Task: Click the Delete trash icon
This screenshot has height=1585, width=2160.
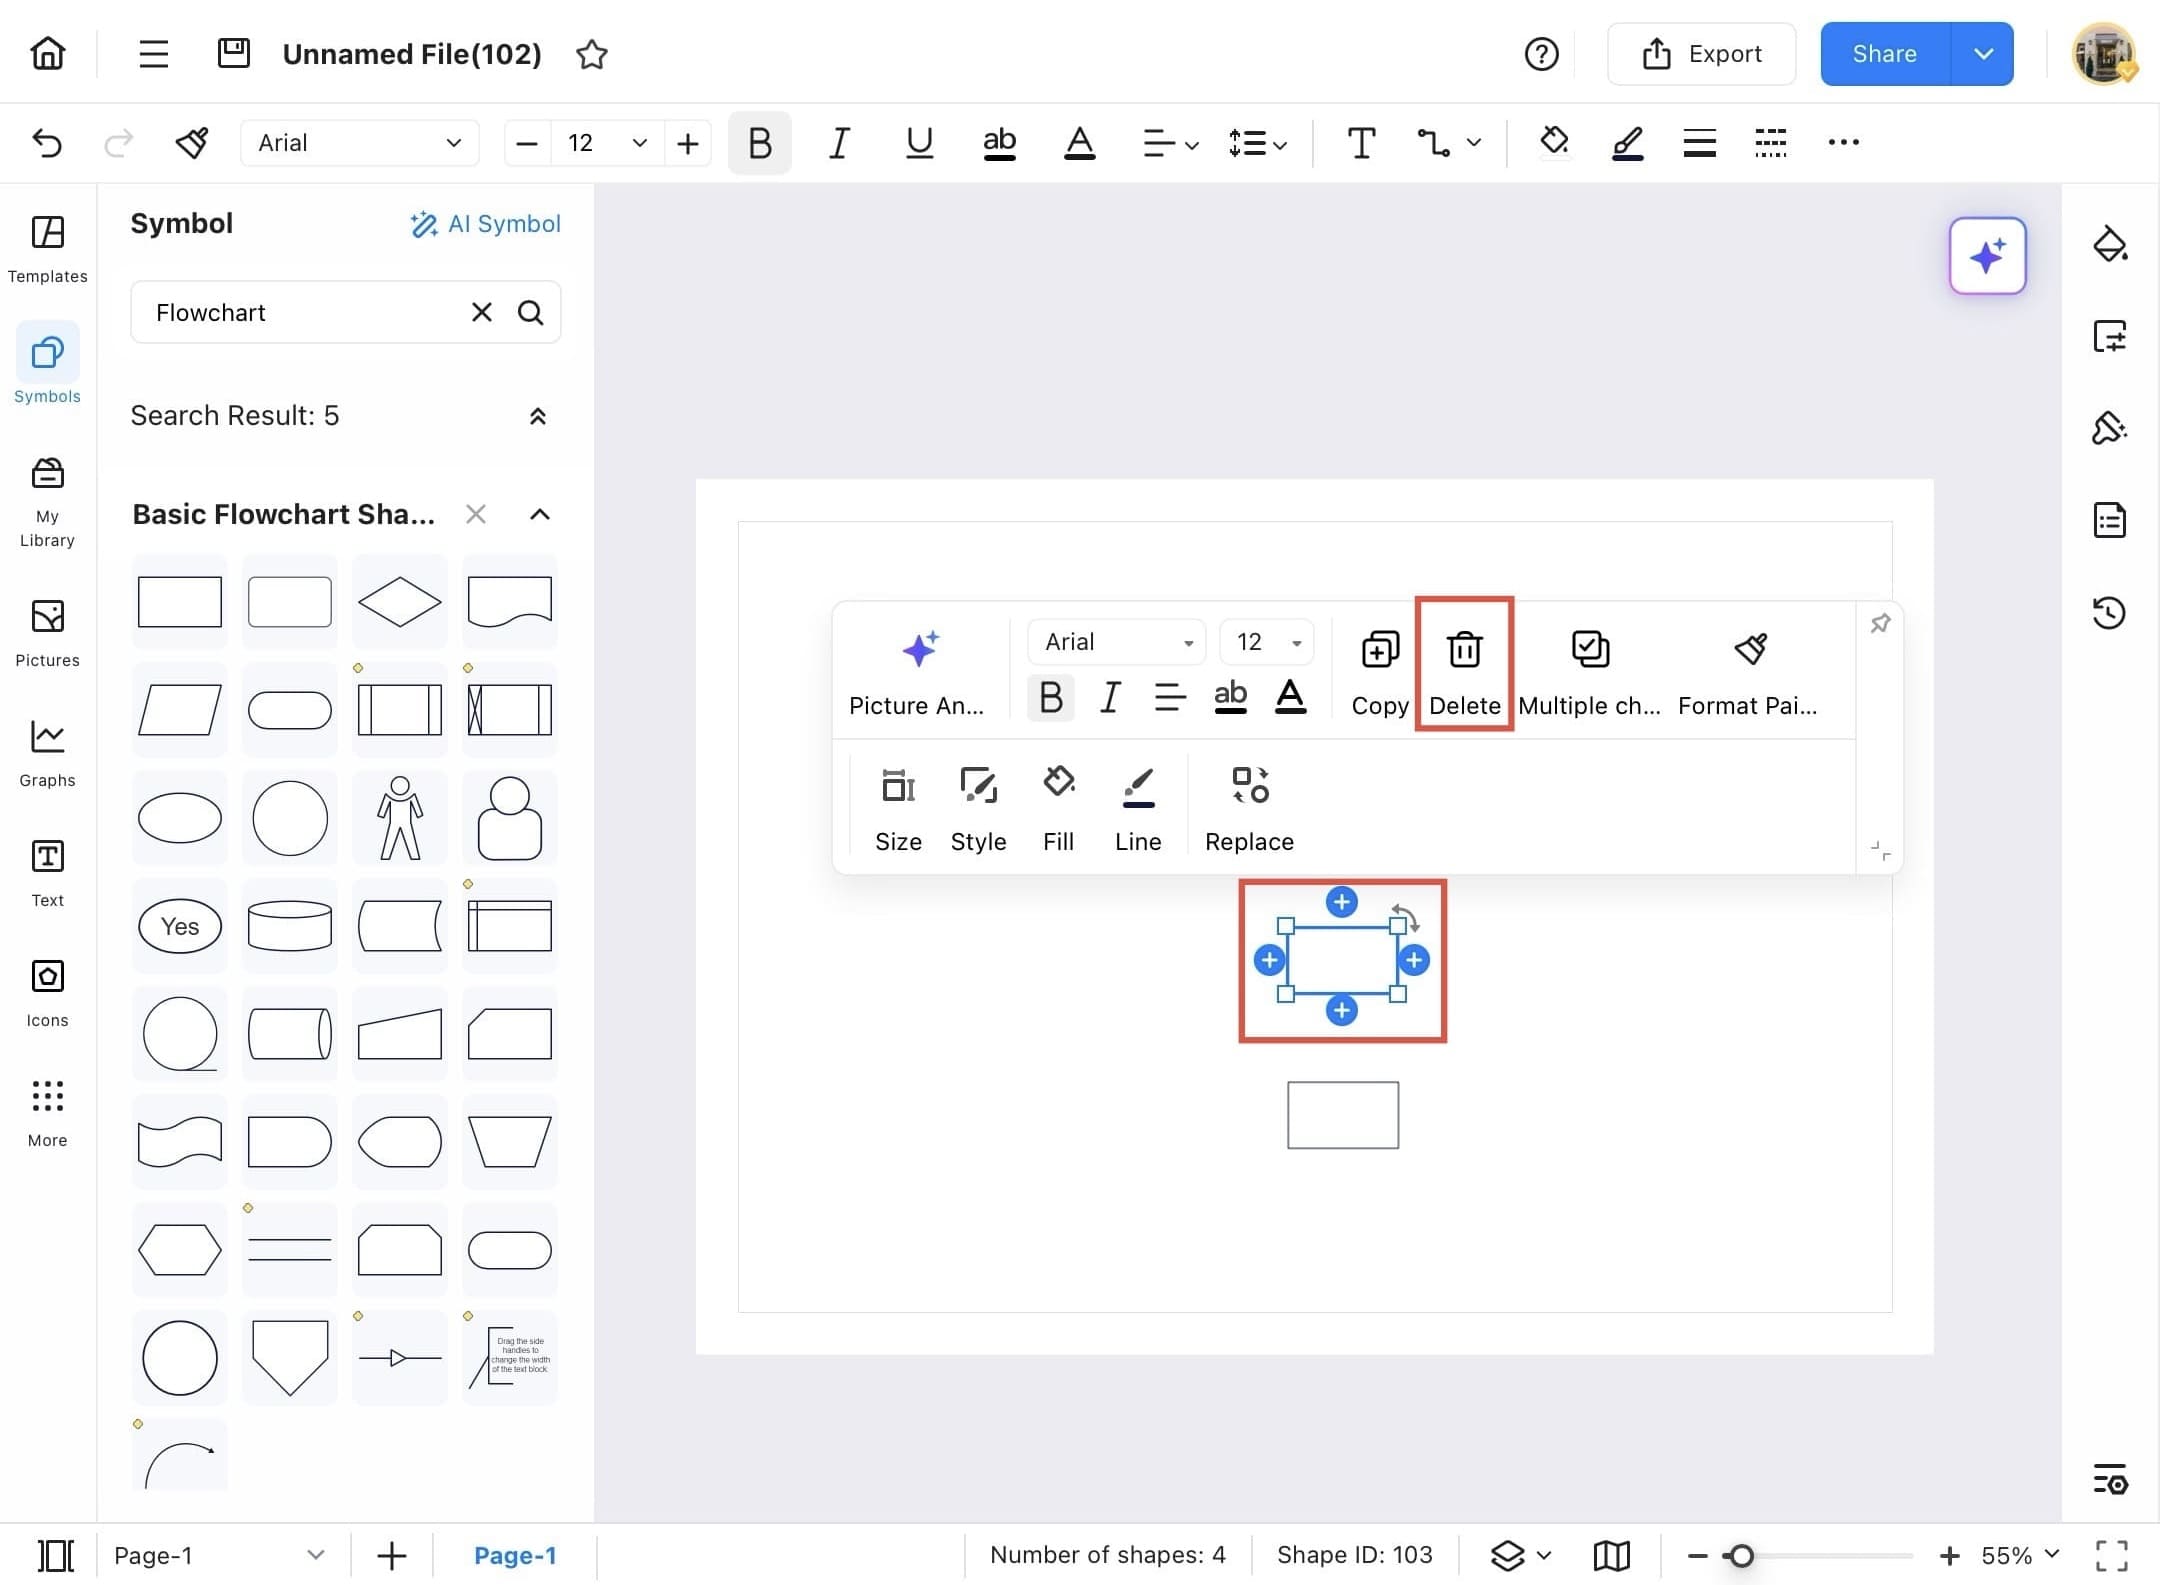Action: coord(1464,650)
